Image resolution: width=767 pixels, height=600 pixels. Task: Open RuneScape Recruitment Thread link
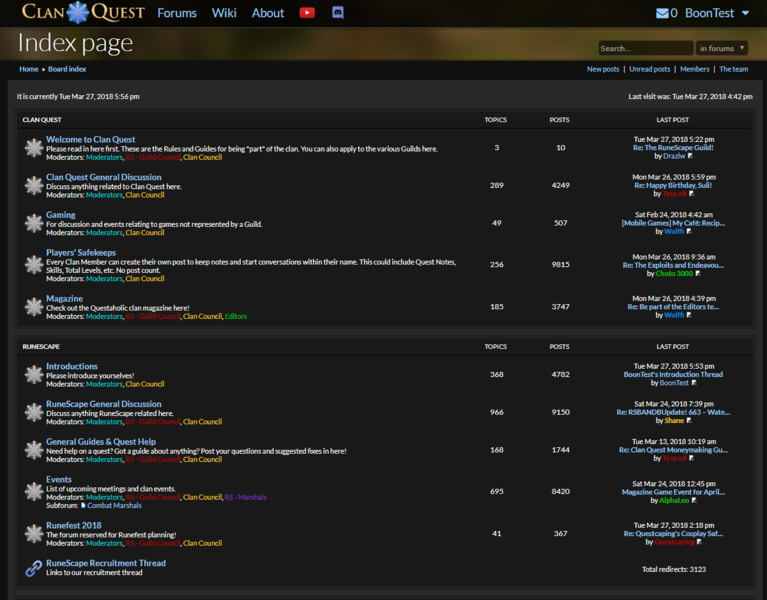click(106, 563)
